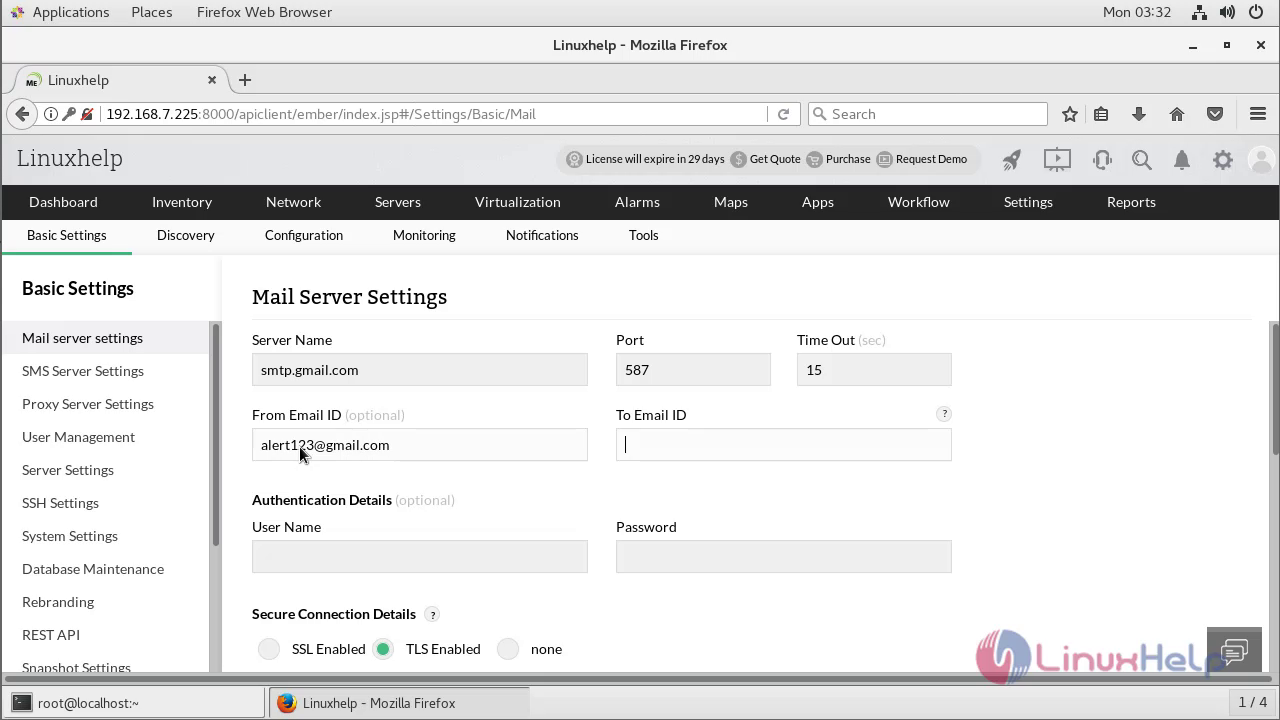The width and height of the screenshot is (1280, 720).
Task: Open the Network menu
Action: (x=293, y=202)
